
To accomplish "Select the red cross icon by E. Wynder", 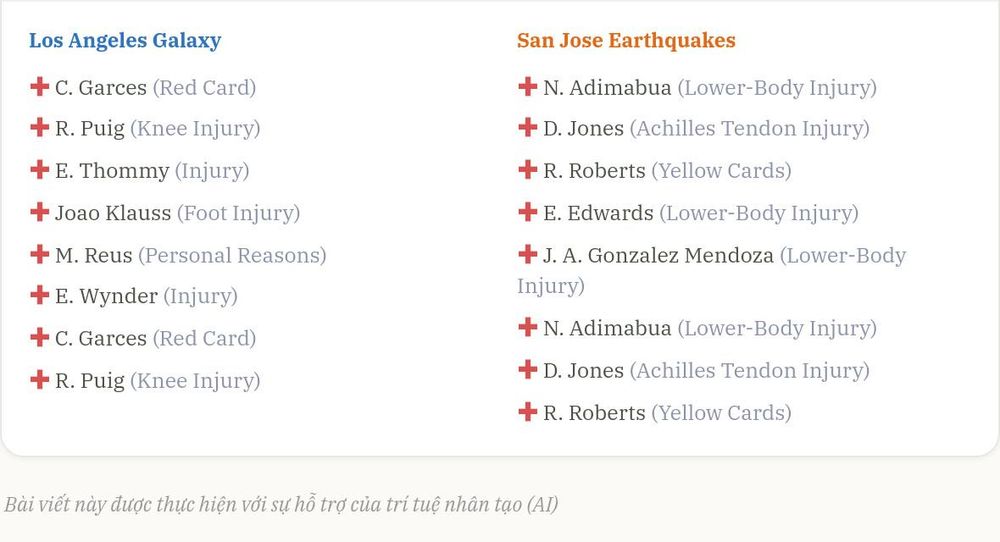I will coord(40,295).
